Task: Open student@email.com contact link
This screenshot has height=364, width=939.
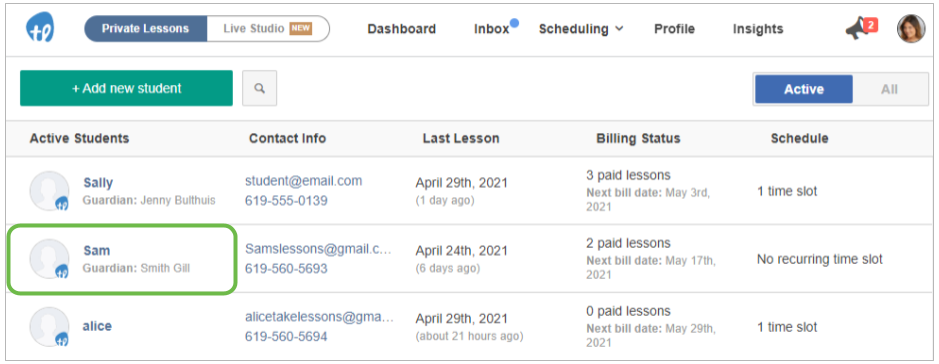Action: tap(304, 181)
